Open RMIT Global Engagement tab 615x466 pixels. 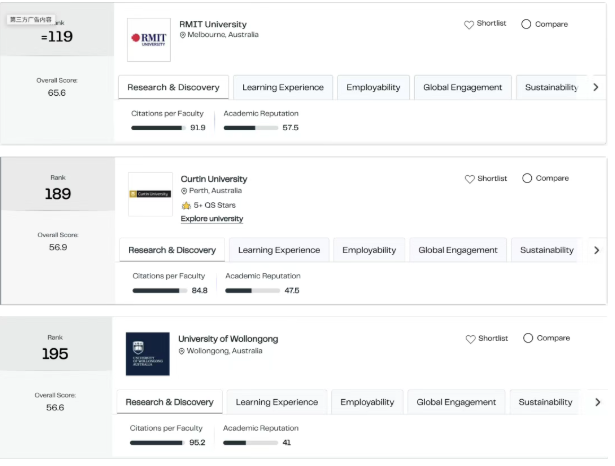463,87
